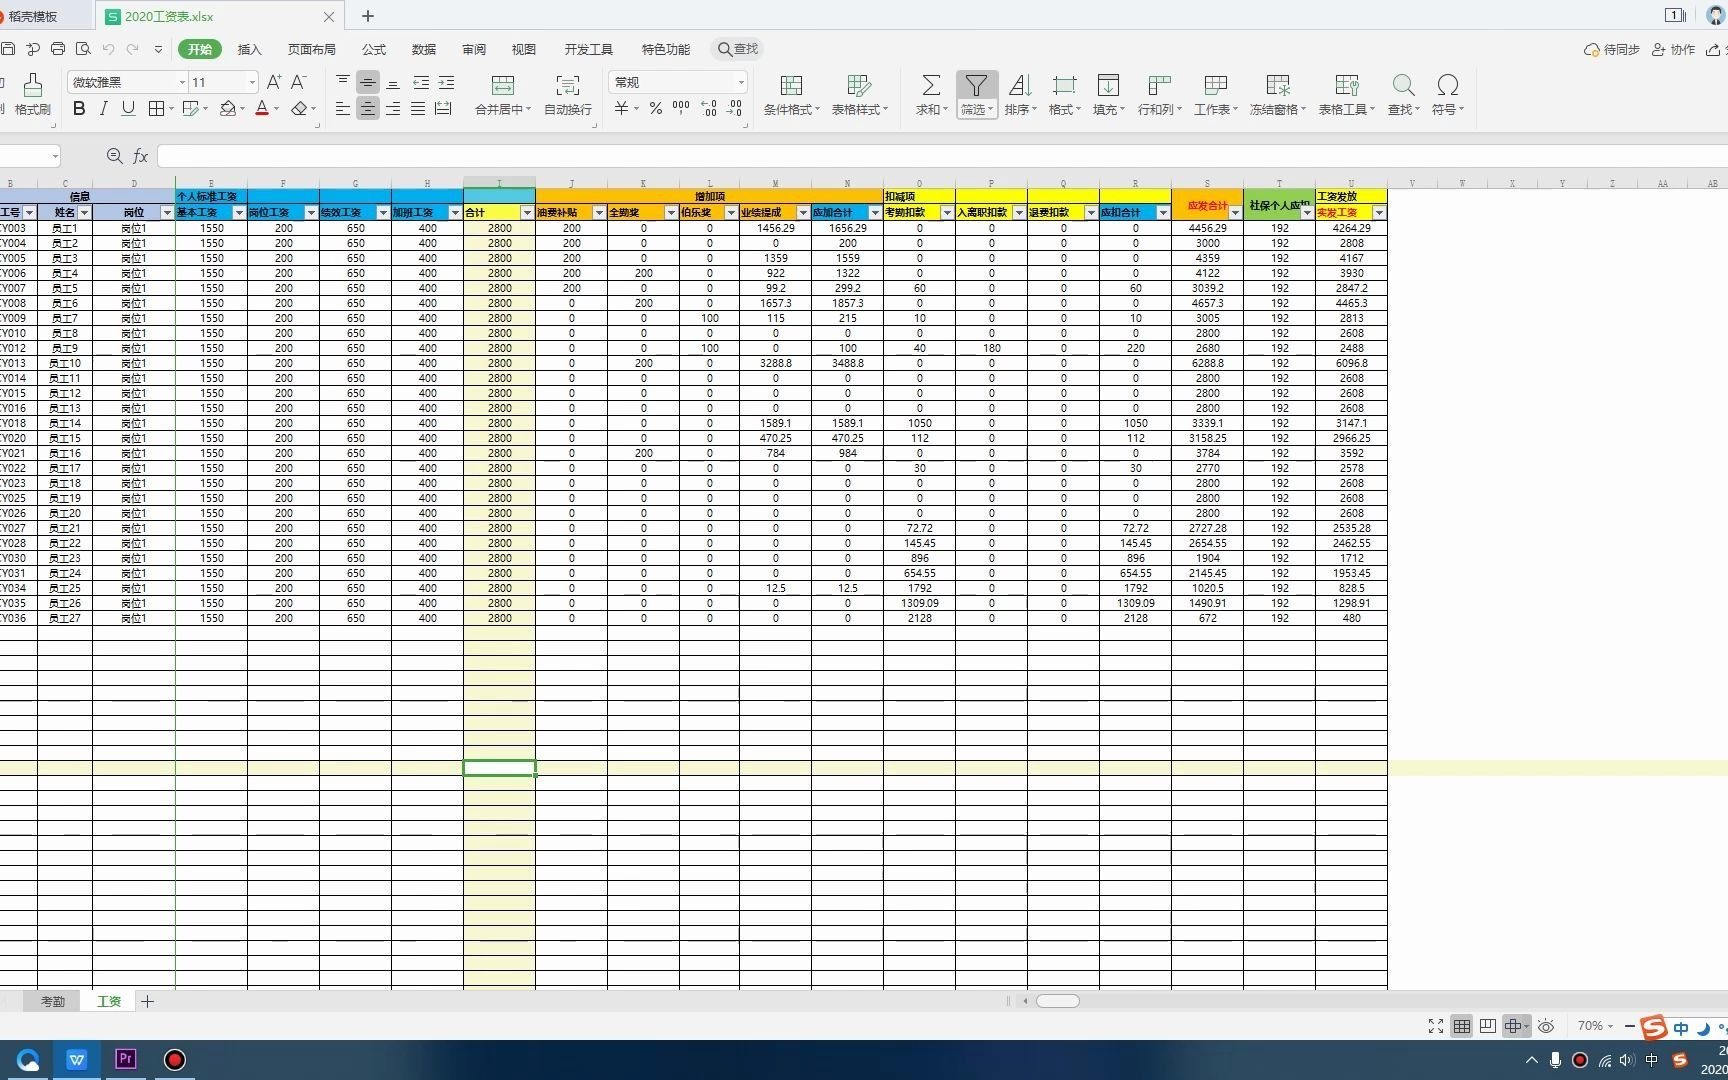The image size is (1728, 1080).
Task: Switch to the View (视图) tab
Action: click(524, 49)
